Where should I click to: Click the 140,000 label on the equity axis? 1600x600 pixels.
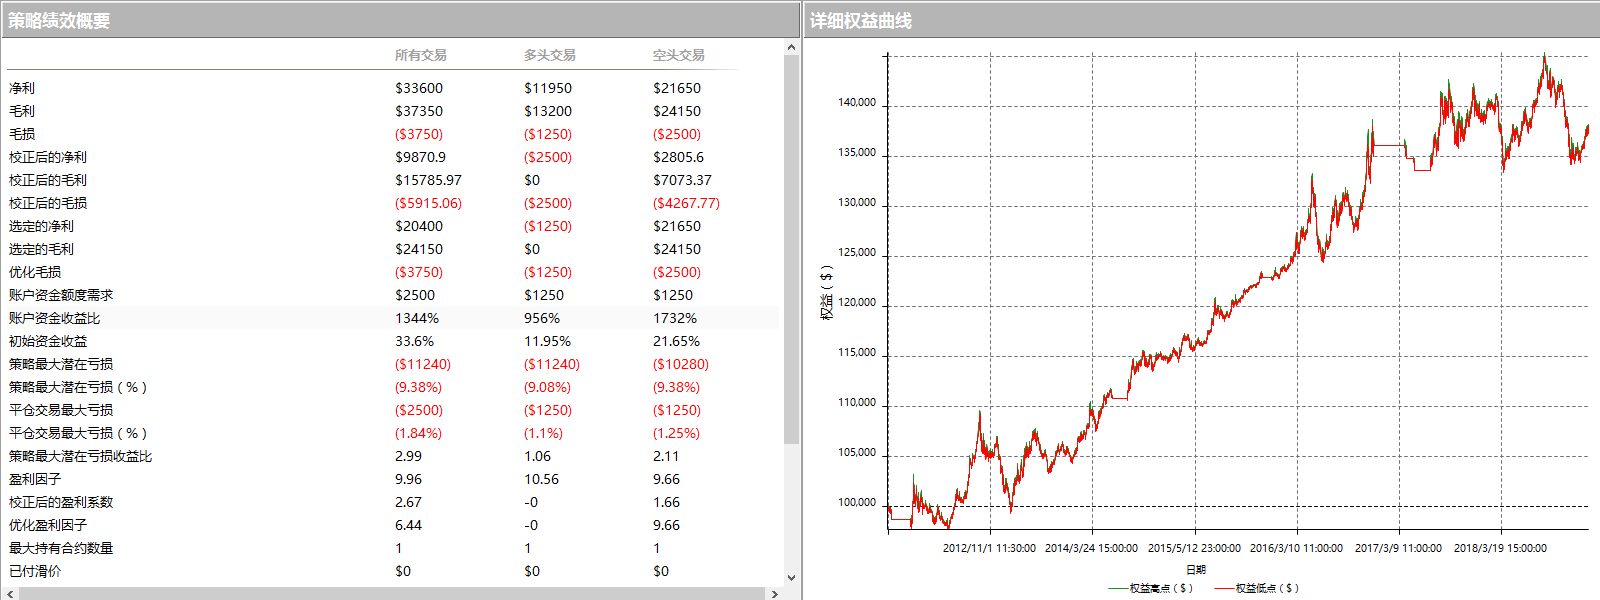856,103
